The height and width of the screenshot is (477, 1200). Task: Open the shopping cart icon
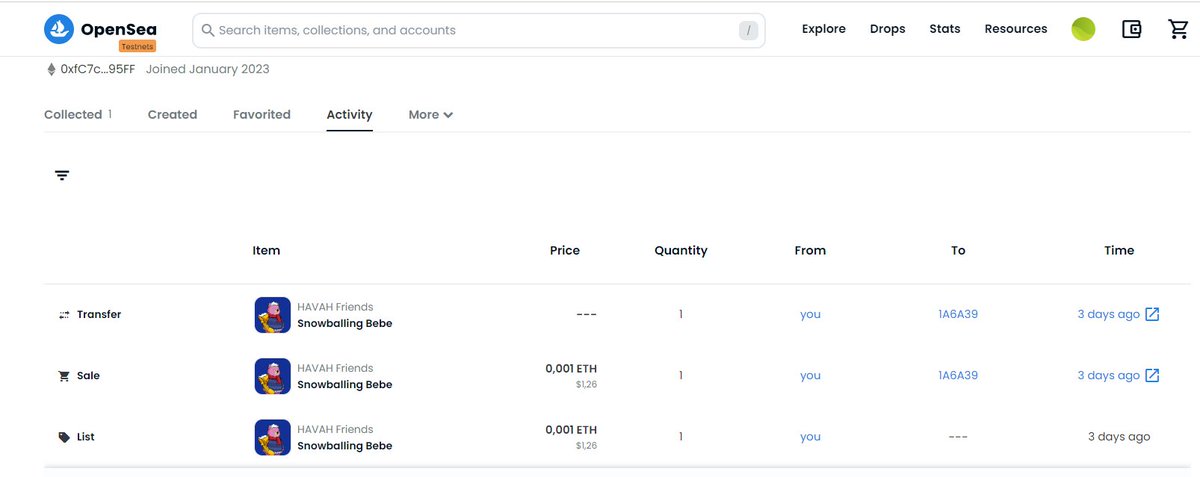point(1178,29)
